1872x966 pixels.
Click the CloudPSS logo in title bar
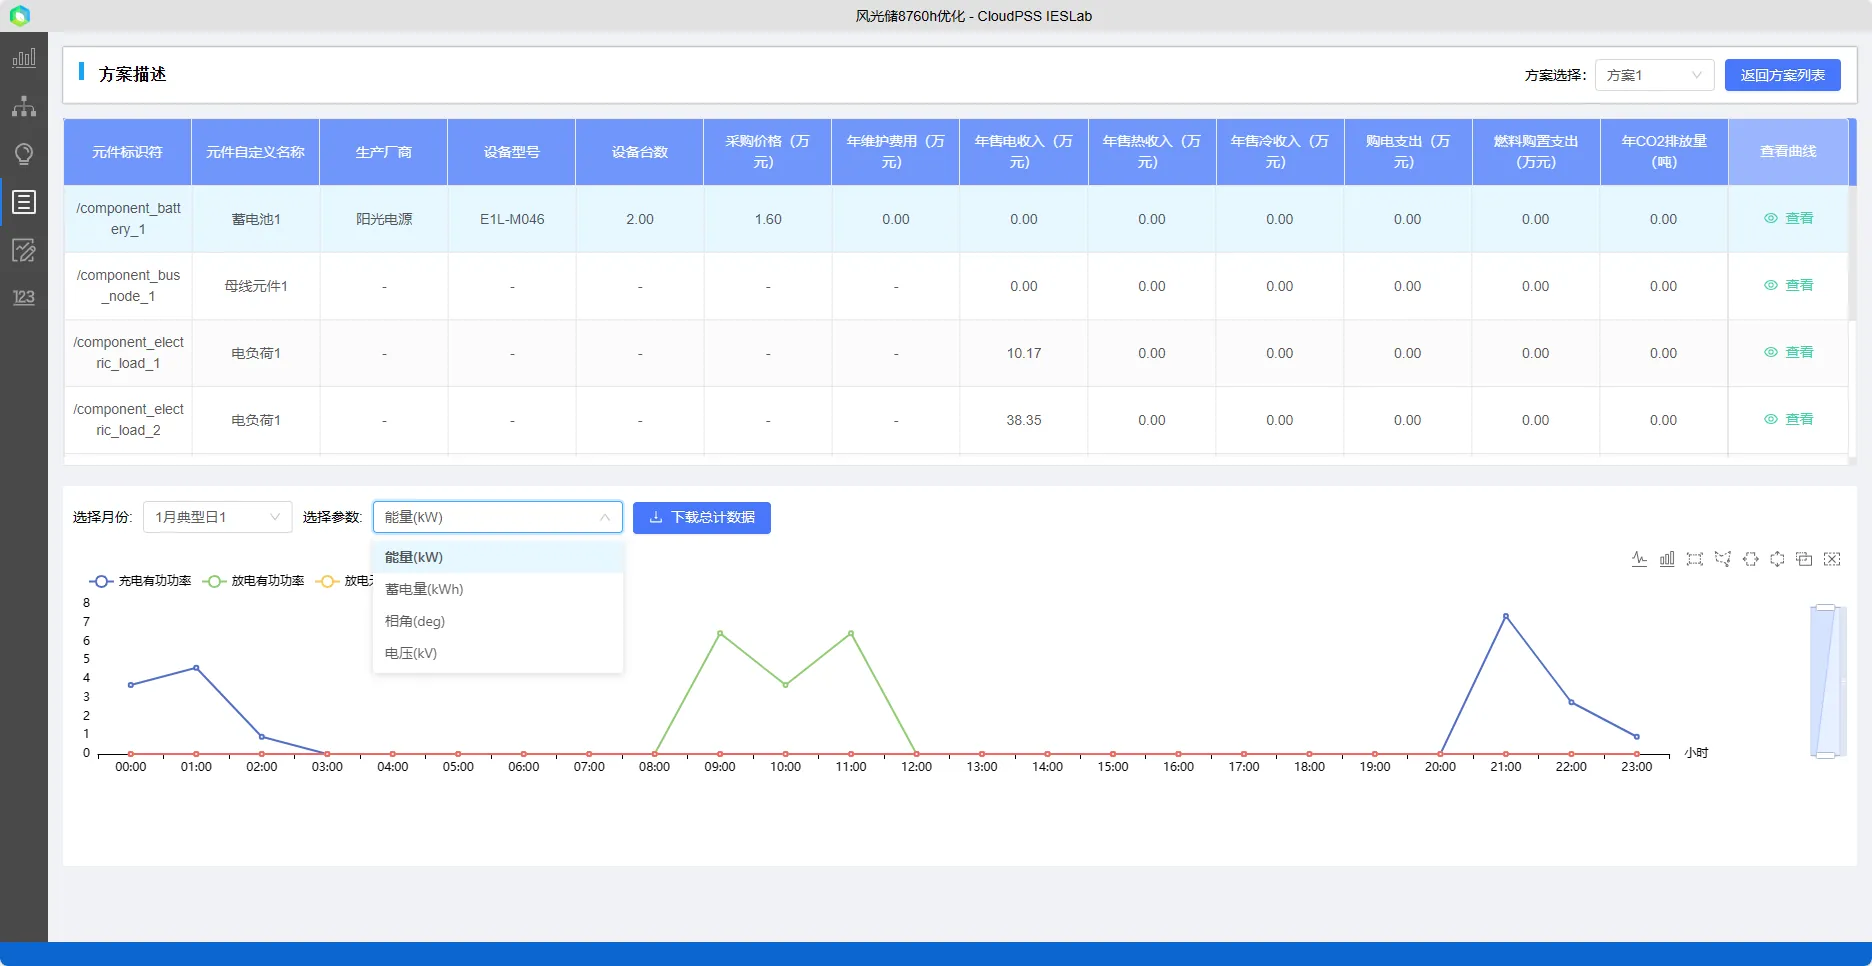pos(19,16)
